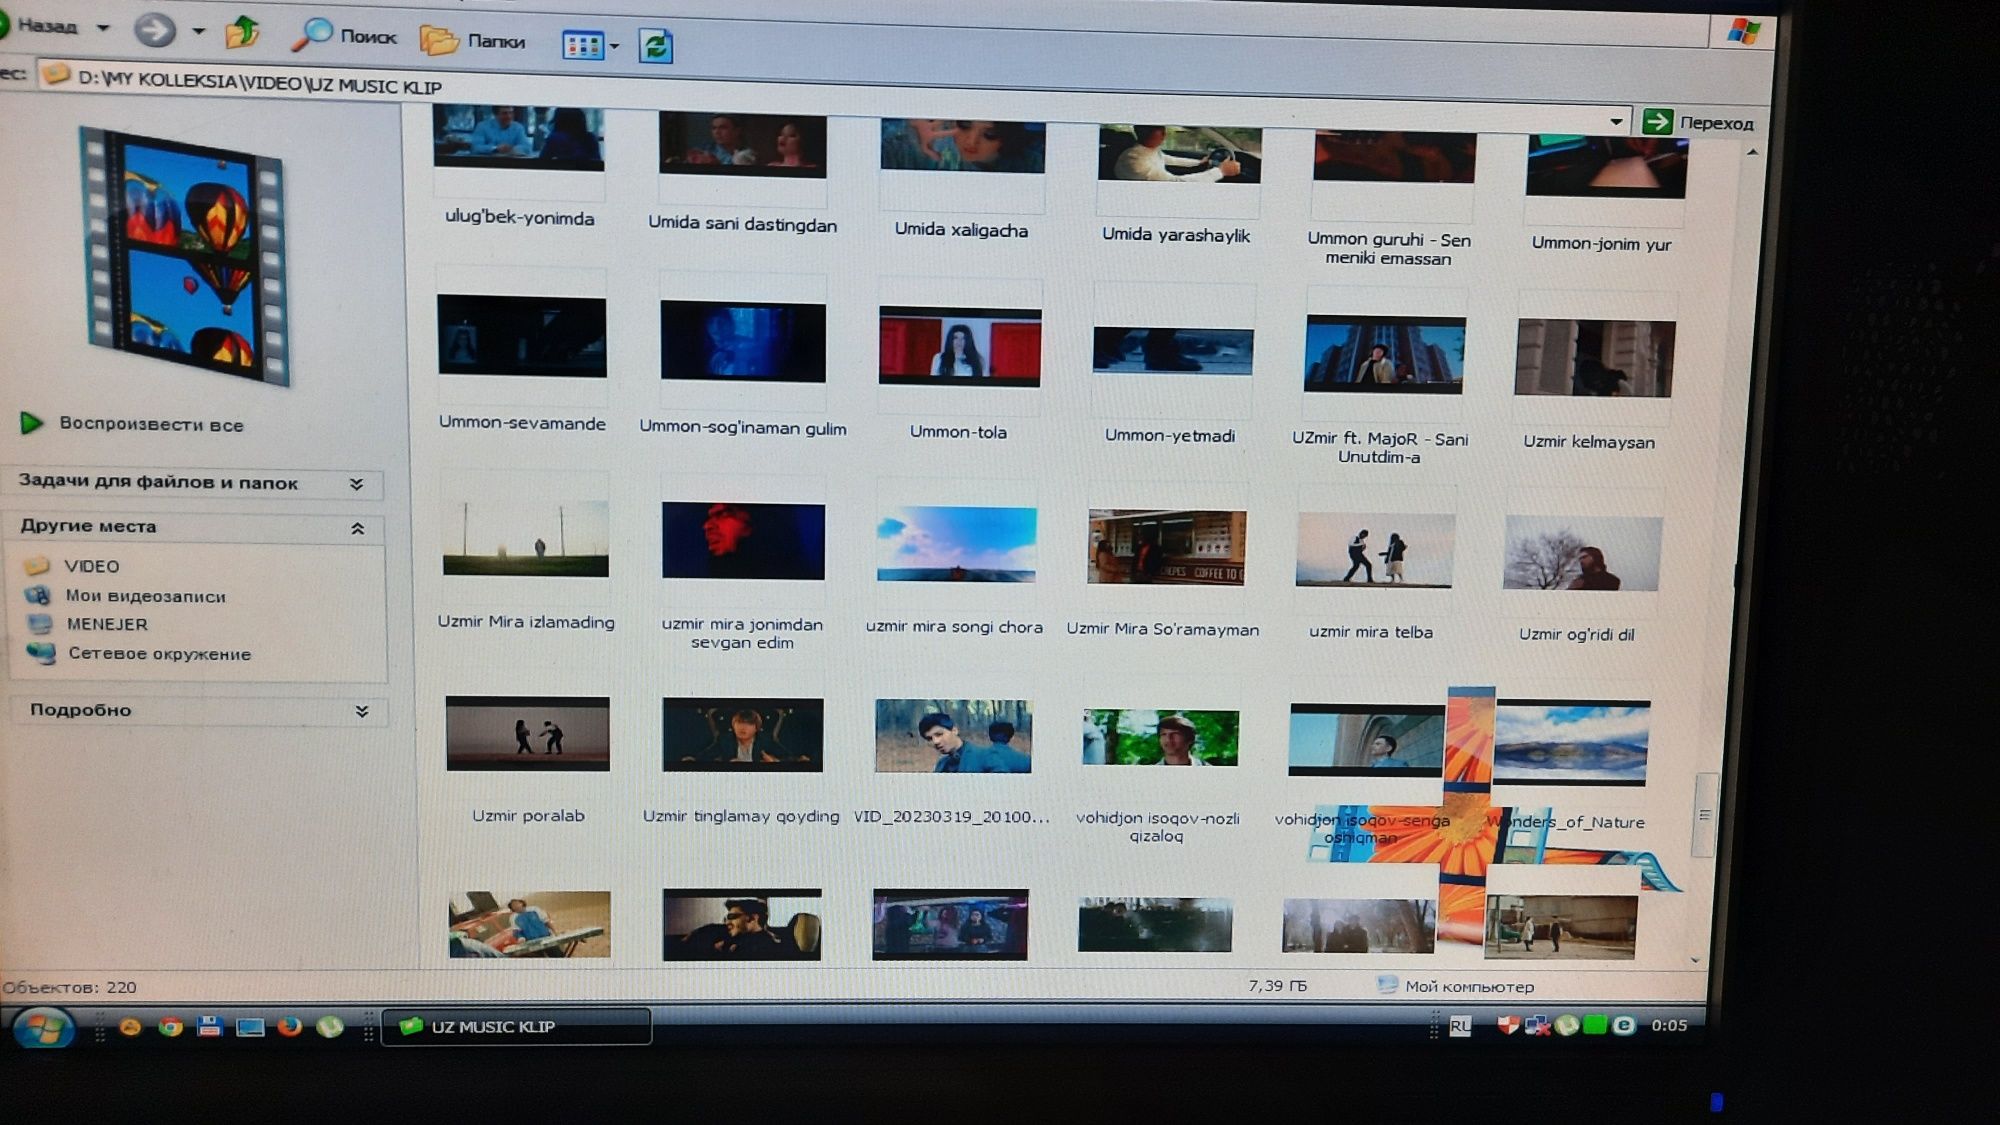Select the Ummon-tola video thumbnail
The height and width of the screenshot is (1125, 2000).
click(x=959, y=347)
